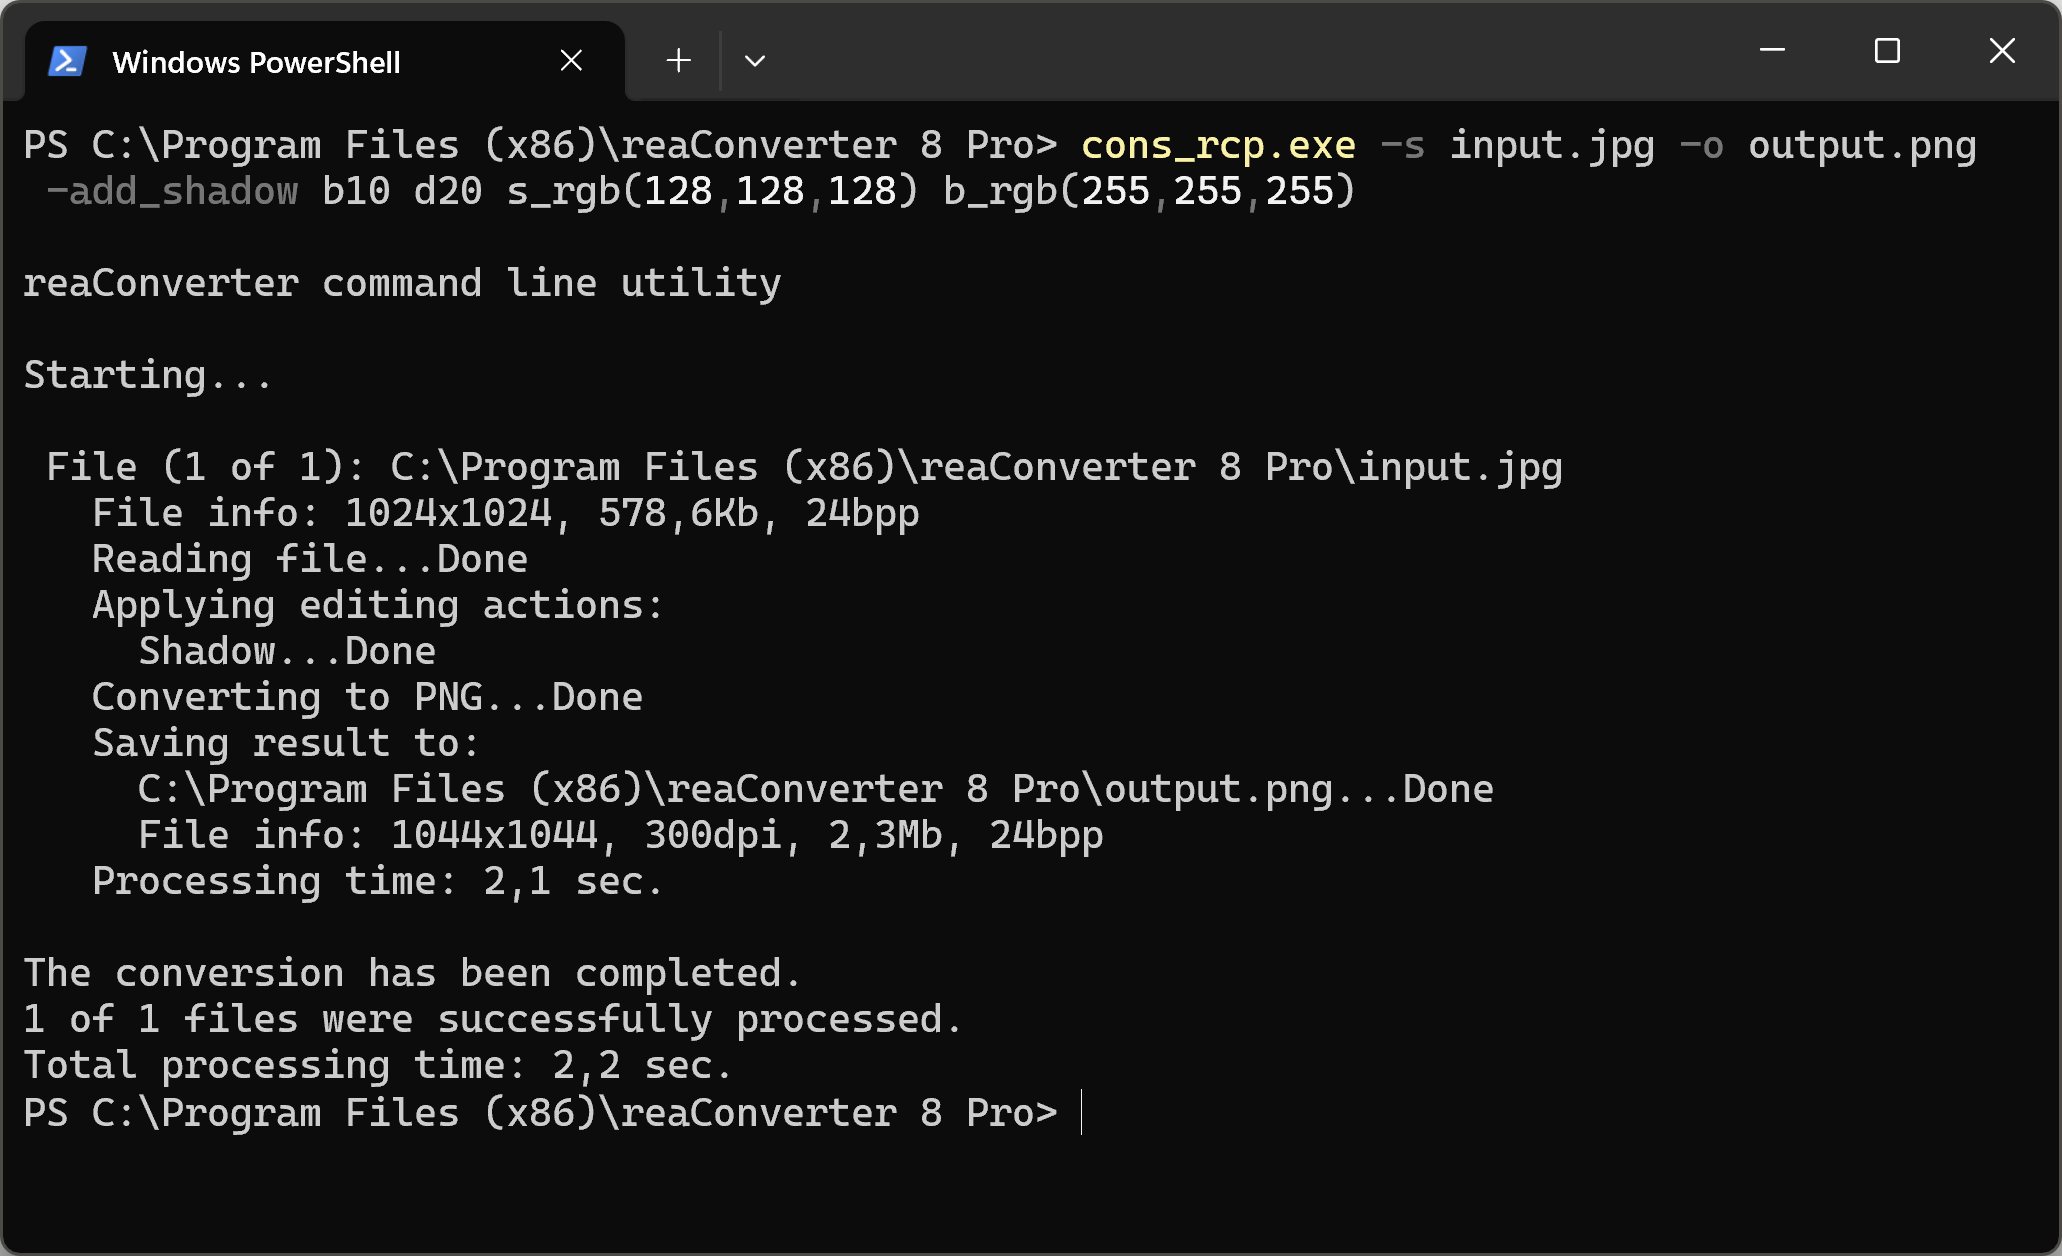
Task: Click the "Shadow...Done" output line
Action: point(287,652)
